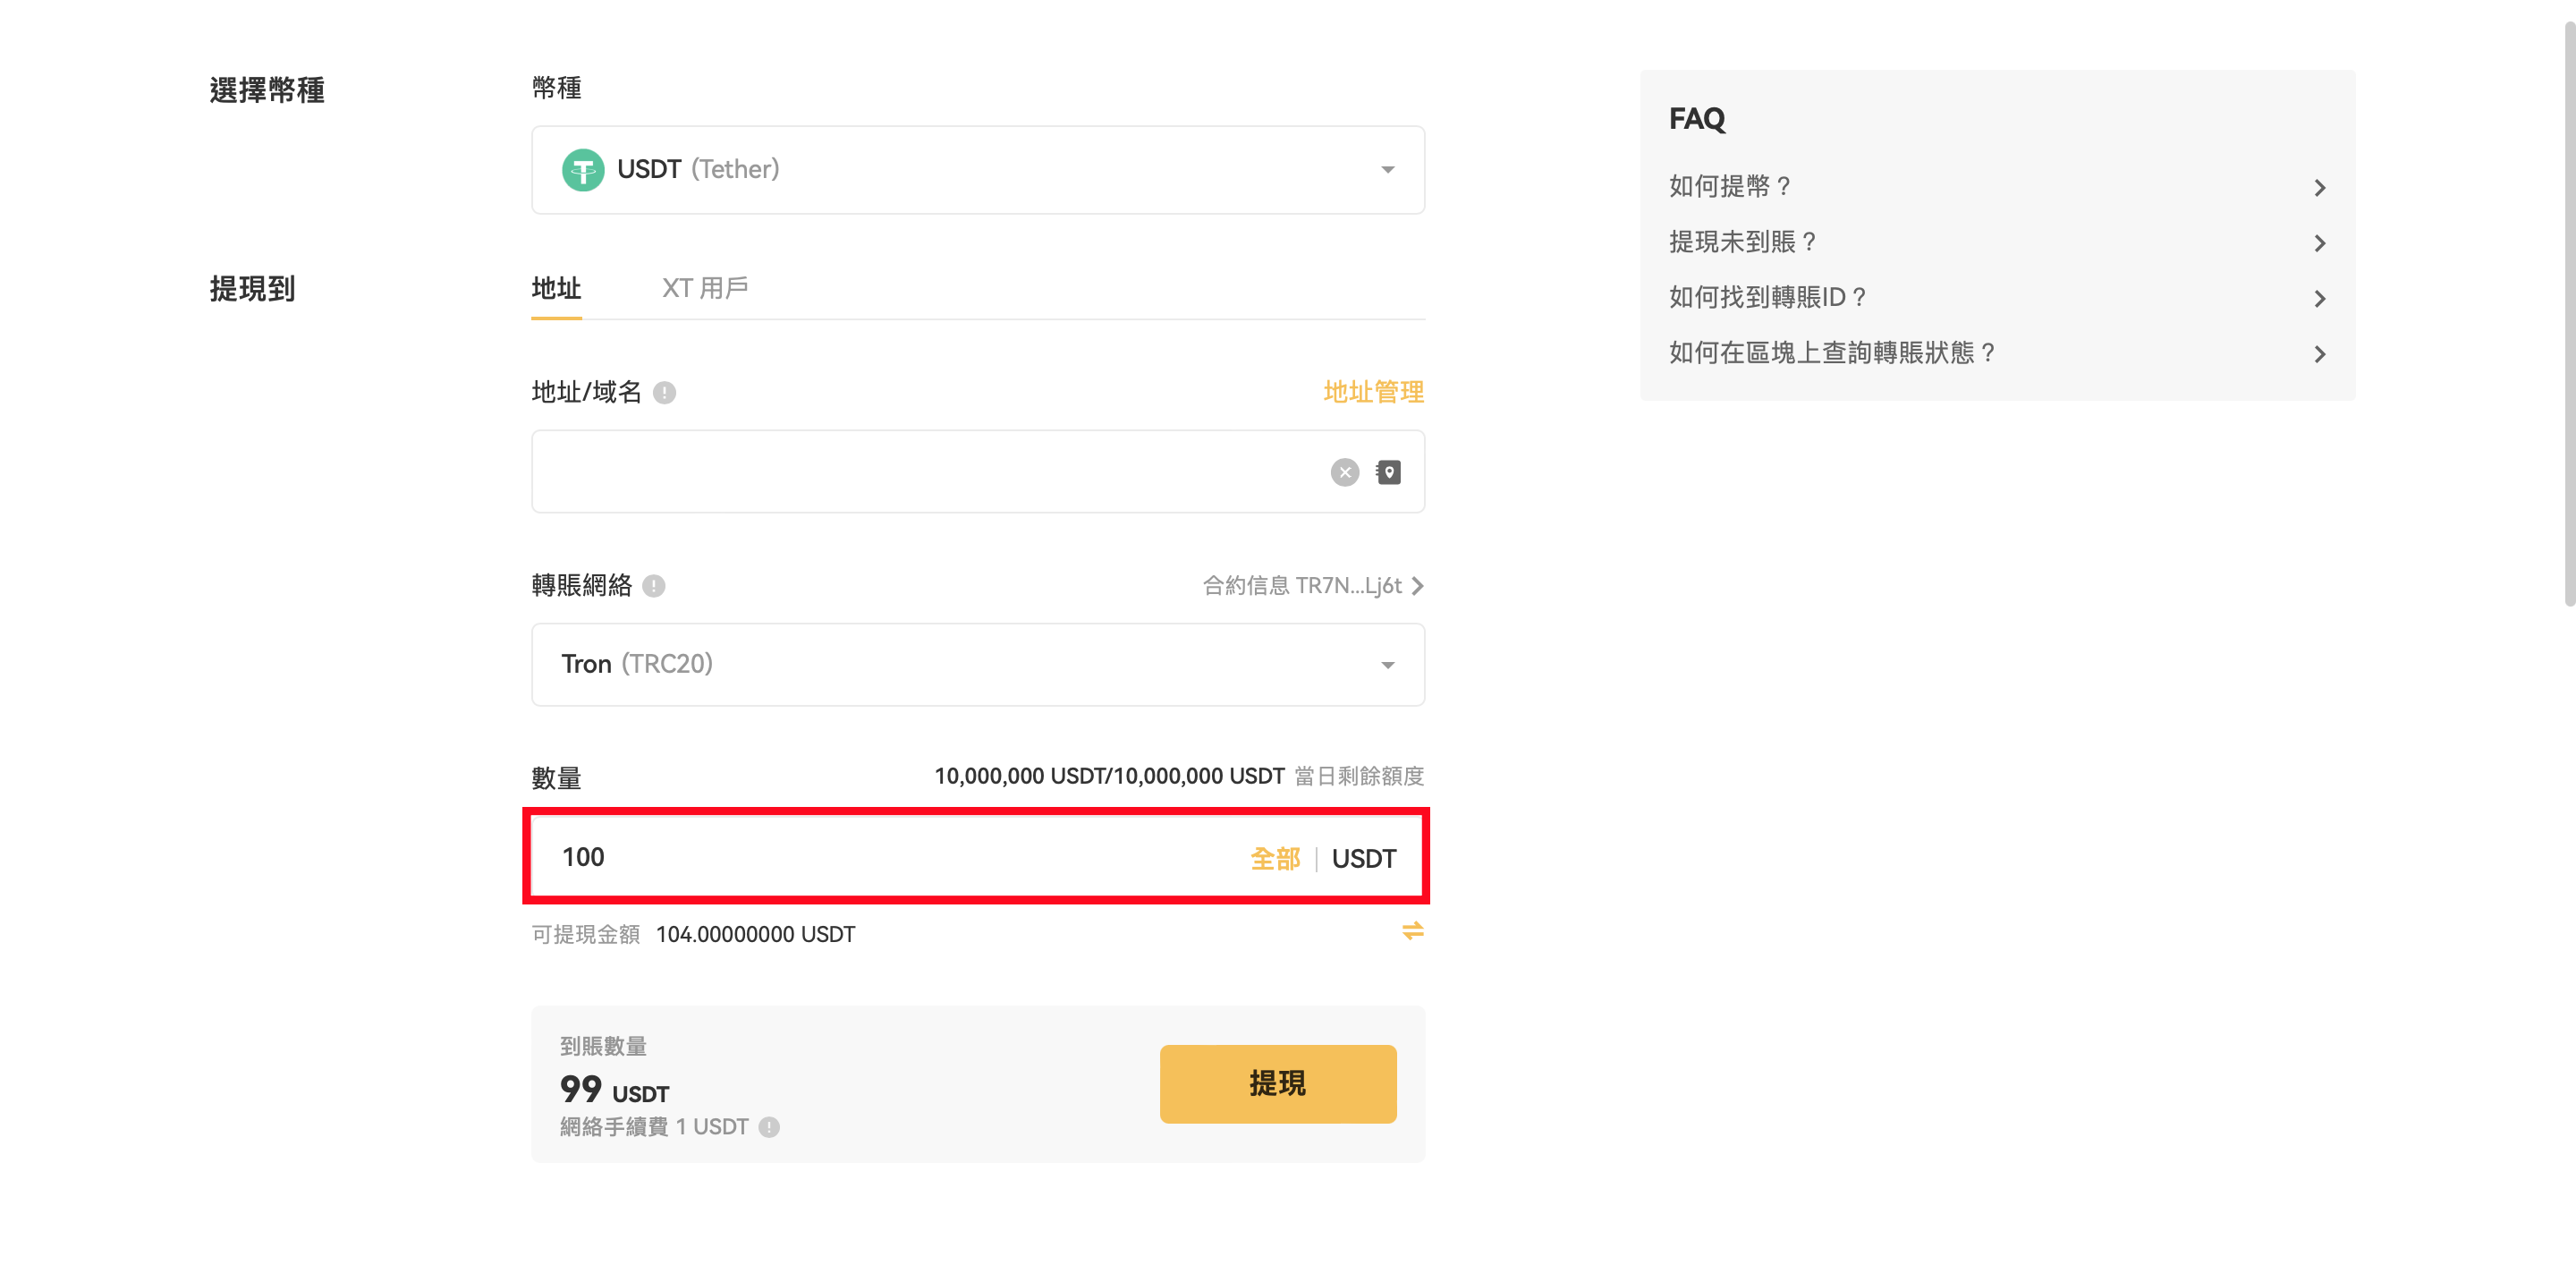This screenshot has width=2576, height=1265.
Task: Click the info icon next to 地址/域名
Action: (664, 393)
